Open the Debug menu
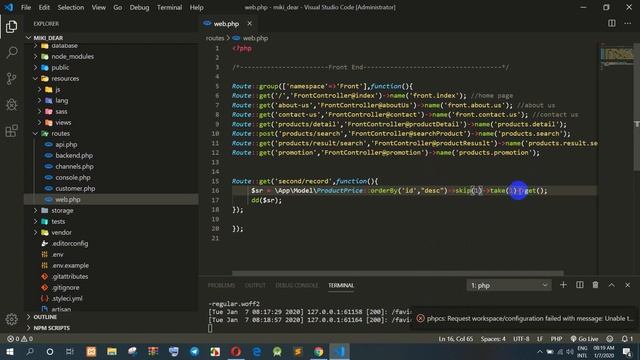This screenshot has height=360, width=640. (139, 7)
